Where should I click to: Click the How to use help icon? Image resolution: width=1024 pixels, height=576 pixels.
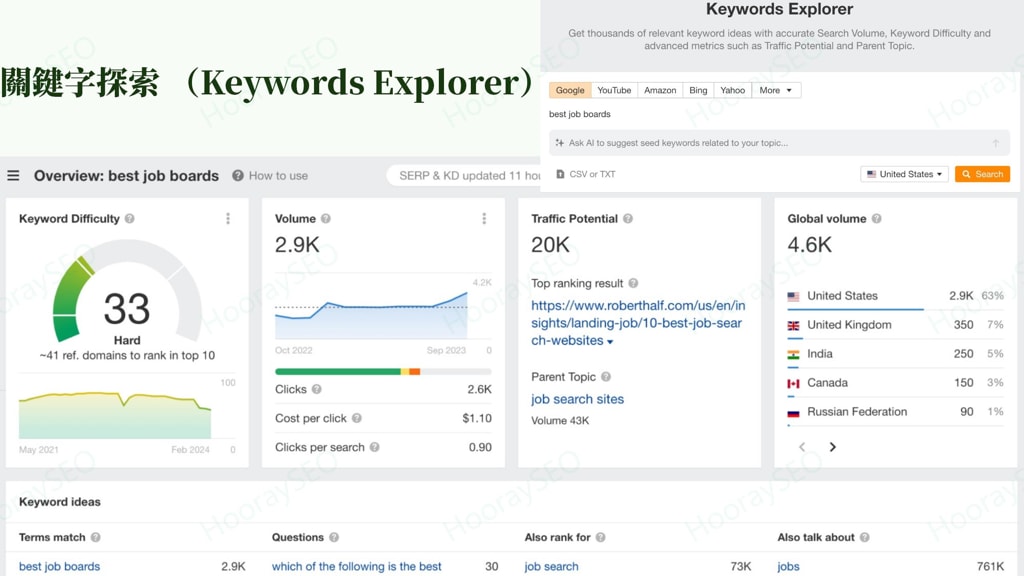[x=236, y=175]
